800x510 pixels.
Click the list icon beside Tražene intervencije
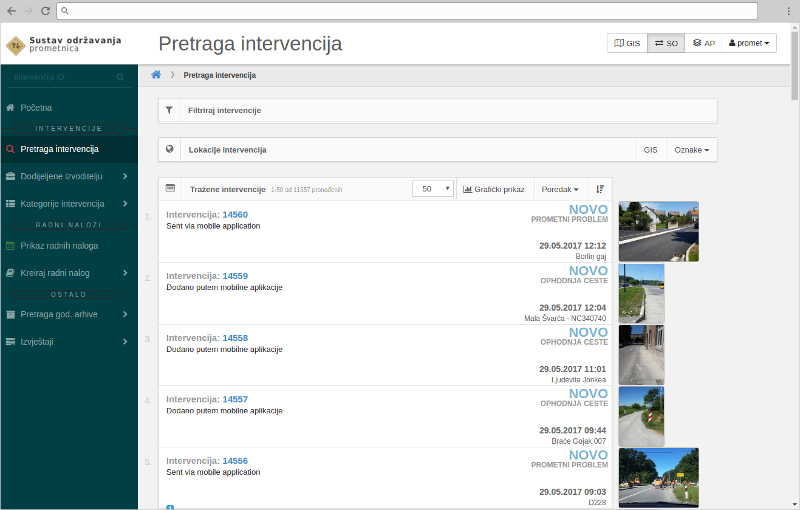click(x=170, y=188)
